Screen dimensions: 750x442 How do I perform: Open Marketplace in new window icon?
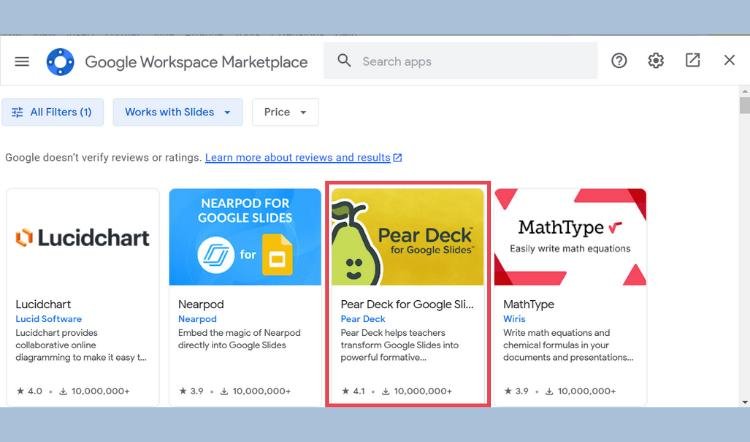click(693, 60)
